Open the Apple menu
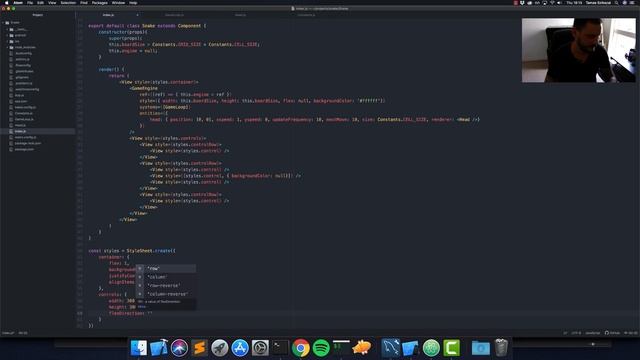 tap(6, 3)
